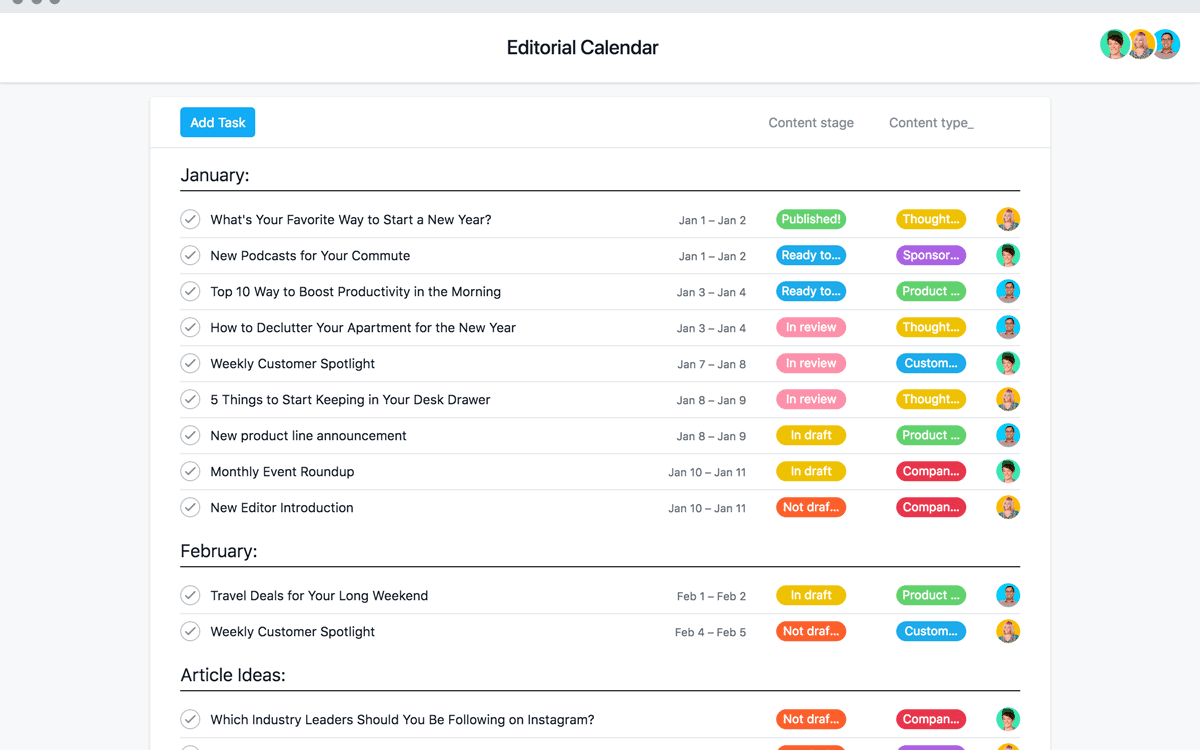The height and width of the screenshot is (750, 1200).
Task: Click the green Product type tag on the Top 10 row
Action: [x=931, y=291]
